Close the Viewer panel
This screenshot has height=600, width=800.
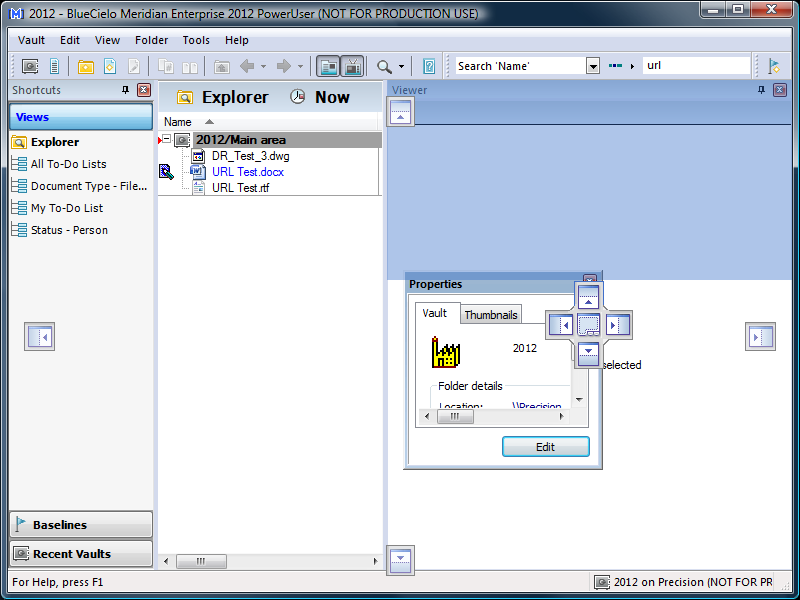tap(780, 90)
